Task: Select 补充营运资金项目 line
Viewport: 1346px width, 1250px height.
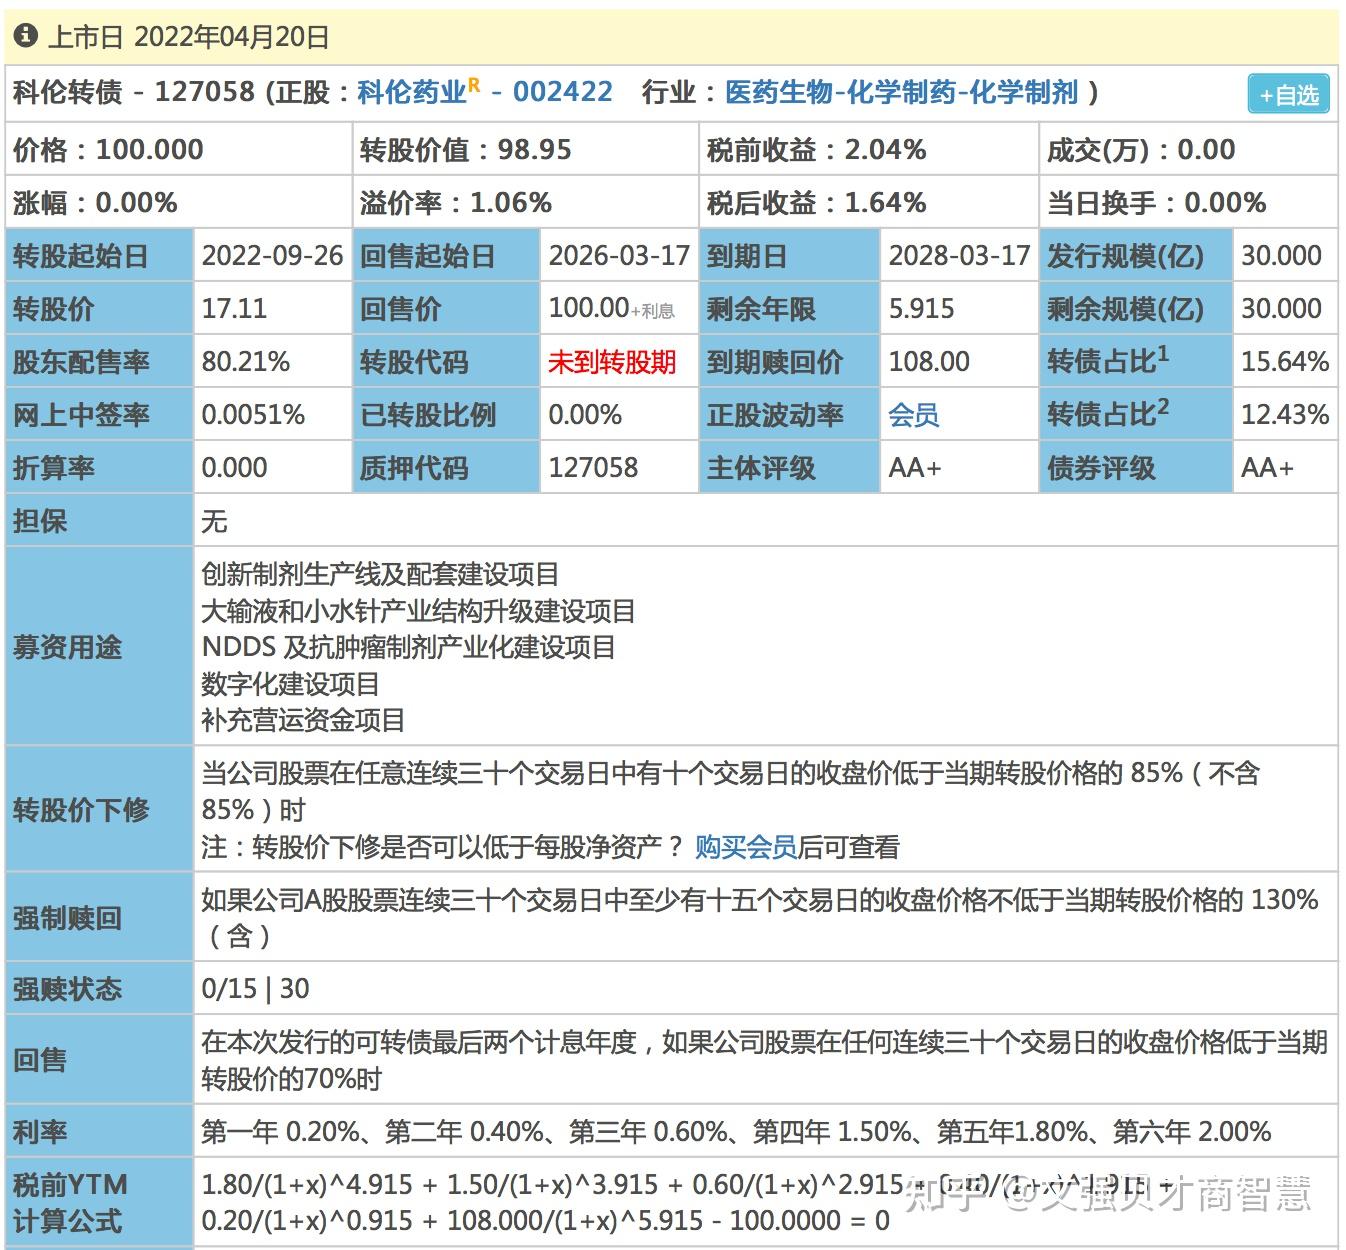Action: 303,720
